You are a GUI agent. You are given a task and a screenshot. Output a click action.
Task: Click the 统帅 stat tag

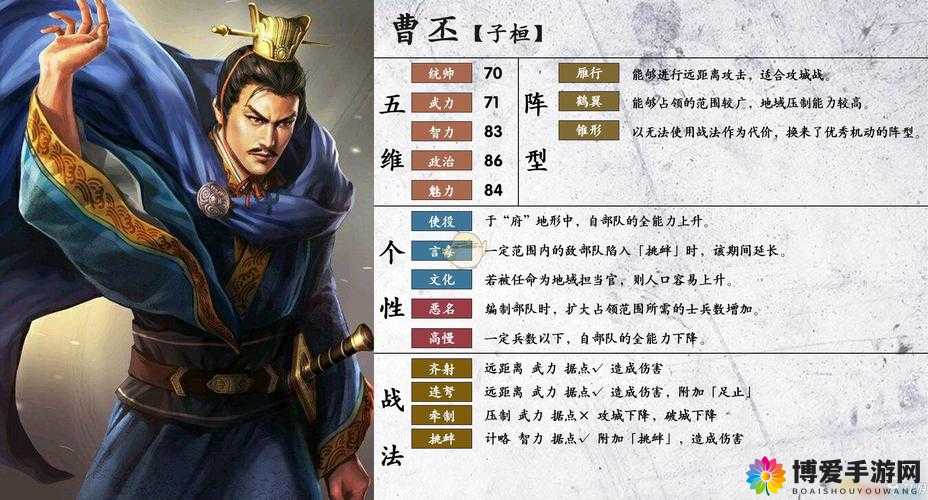click(x=442, y=73)
